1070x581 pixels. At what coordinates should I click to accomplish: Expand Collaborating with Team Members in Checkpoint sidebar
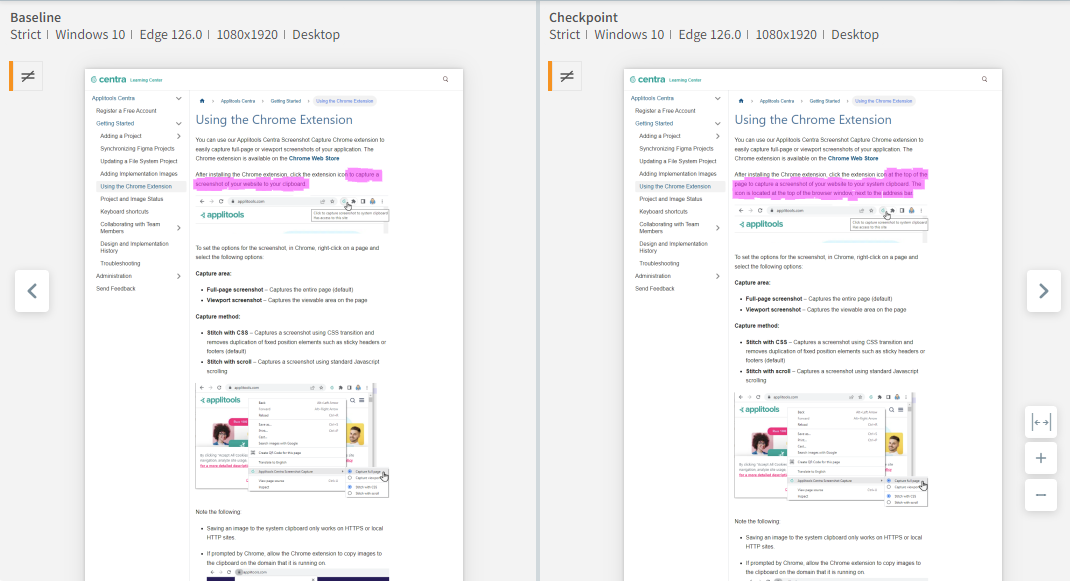pos(718,228)
